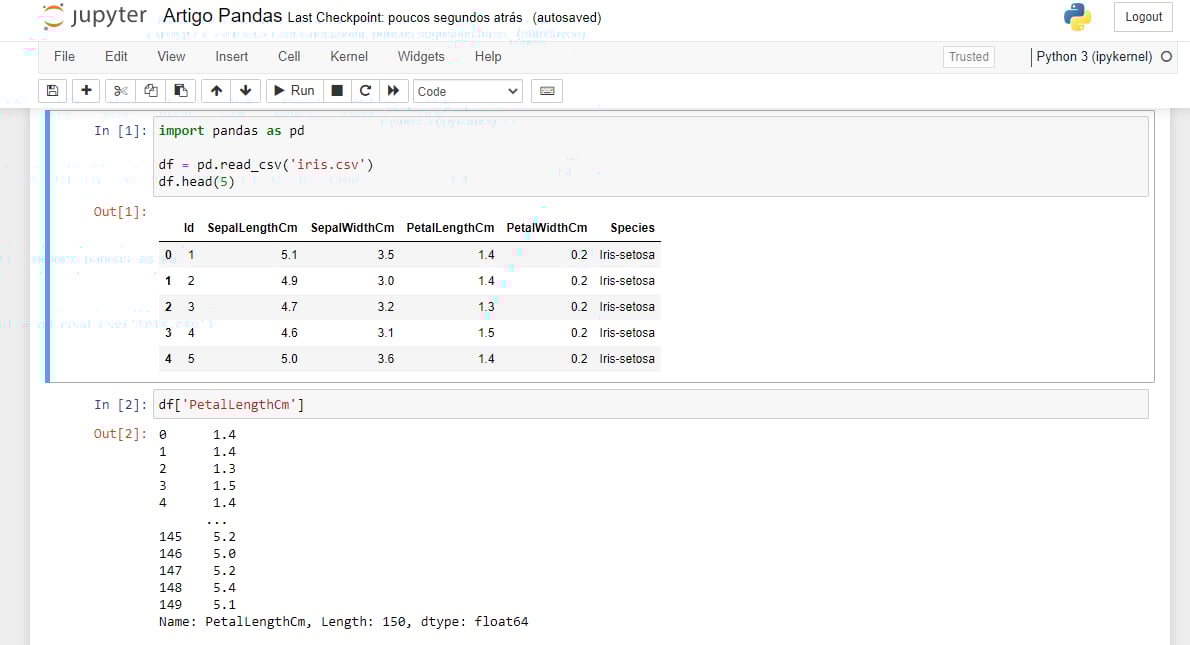Restart kernel and run all with fast-forward icon

tap(393, 91)
